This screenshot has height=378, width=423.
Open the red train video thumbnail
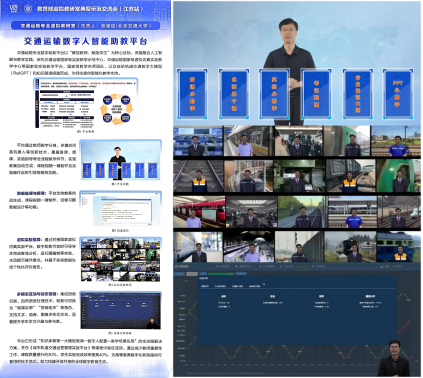[x=199, y=212]
